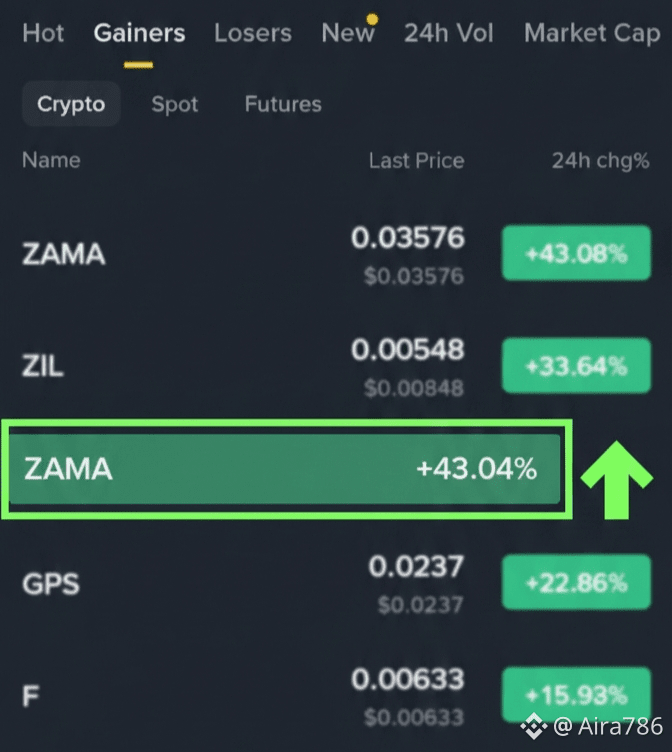This screenshot has width=672, height=752.
Task: Open the Market Cap tab
Action: click(x=592, y=33)
